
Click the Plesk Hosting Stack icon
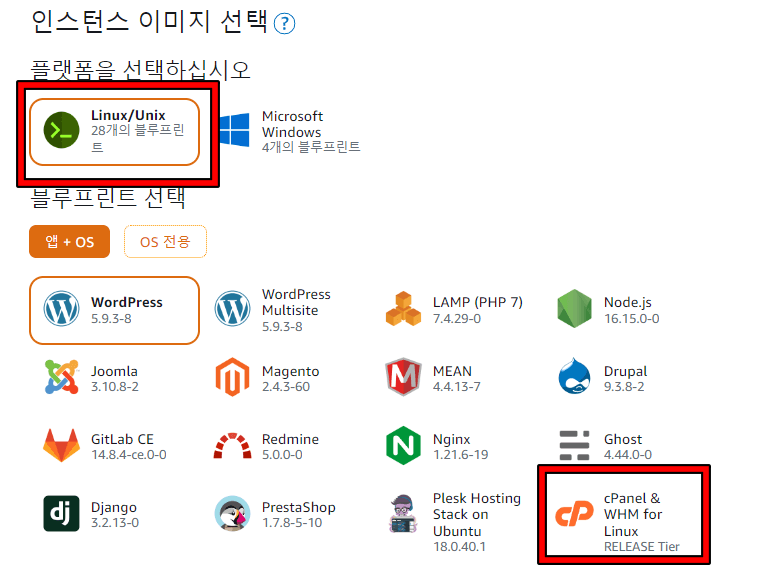[x=403, y=514]
